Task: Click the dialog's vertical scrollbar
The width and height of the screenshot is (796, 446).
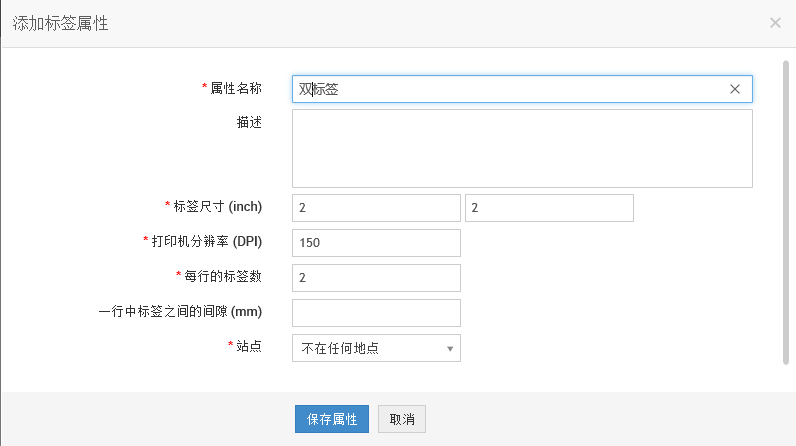Action: pyautogui.click(x=785, y=210)
